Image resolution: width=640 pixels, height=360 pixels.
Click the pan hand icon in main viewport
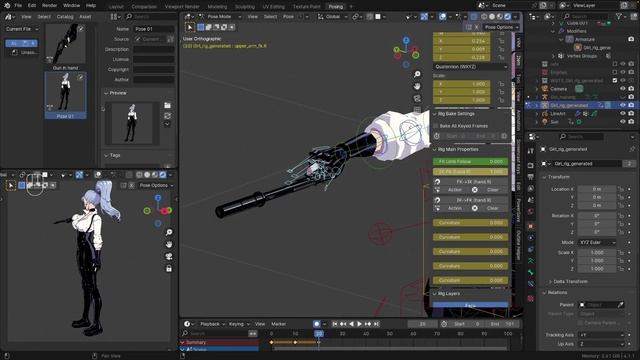pos(417,86)
